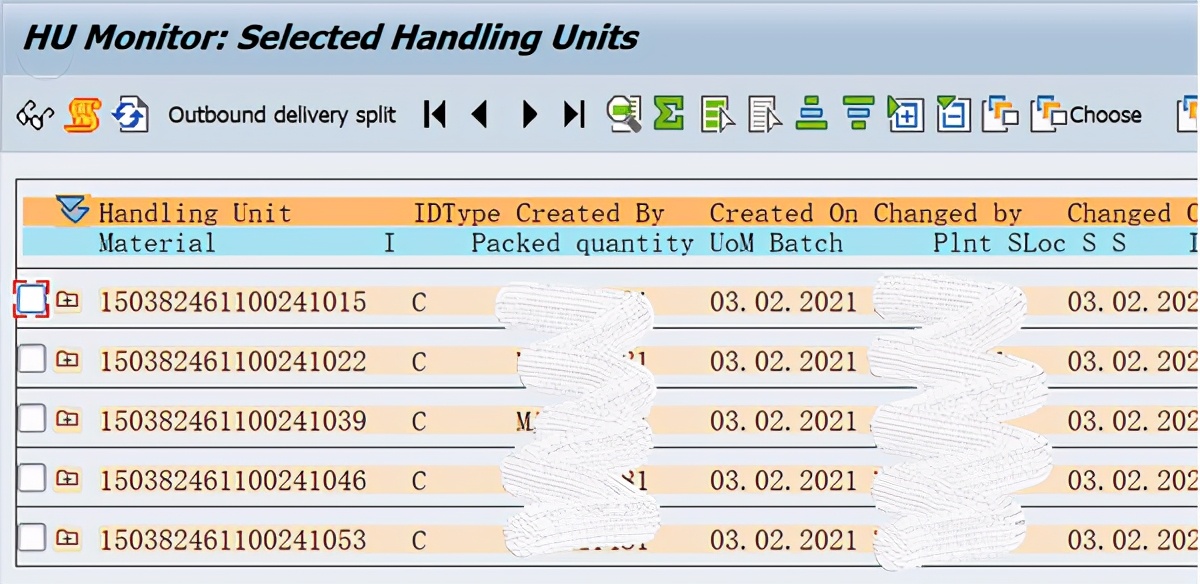Click the green Sum total icon
Viewport: 1200px width, 584px height.
(669, 113)
